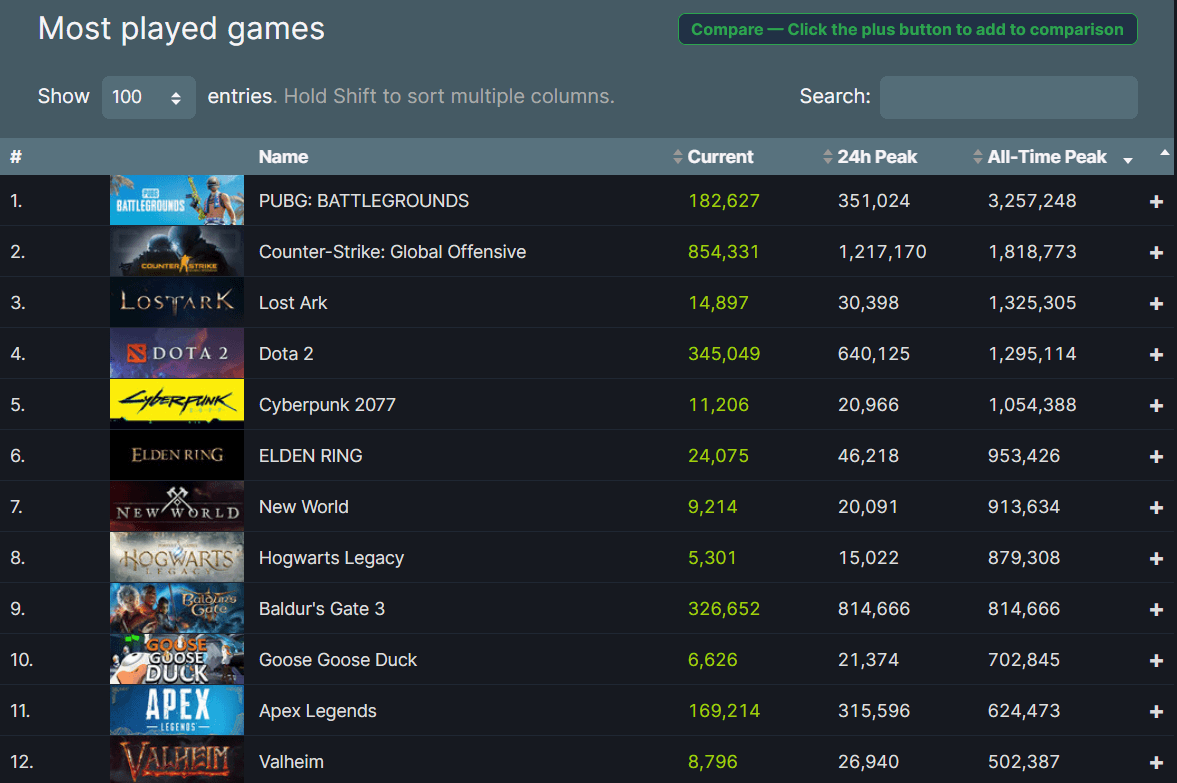Click the green Compare banner button
The width and height of the screenshot is (1177, 783).
907,29
